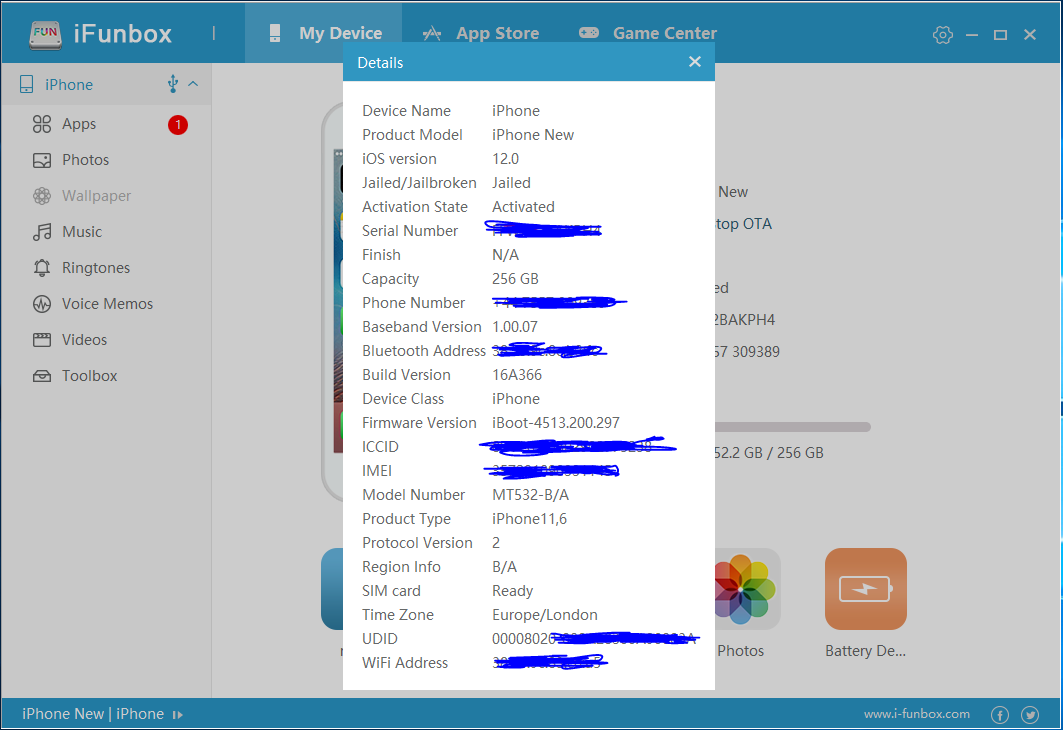Viewport: 1063px width, 730px height.
Task: Select the Capacity 256 GB value
Action: pos(515,279)
